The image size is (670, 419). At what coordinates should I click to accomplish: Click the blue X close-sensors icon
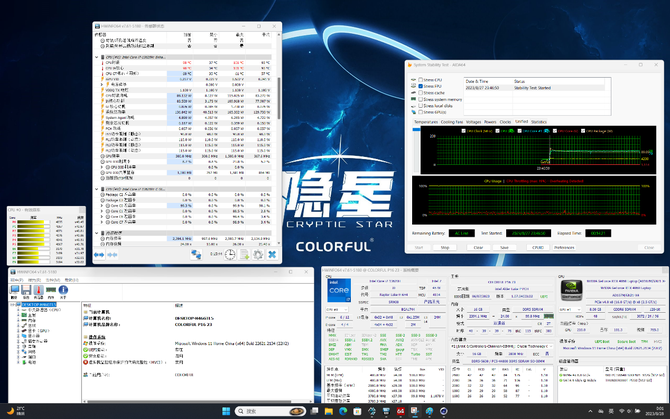click(x=272, y=255)
